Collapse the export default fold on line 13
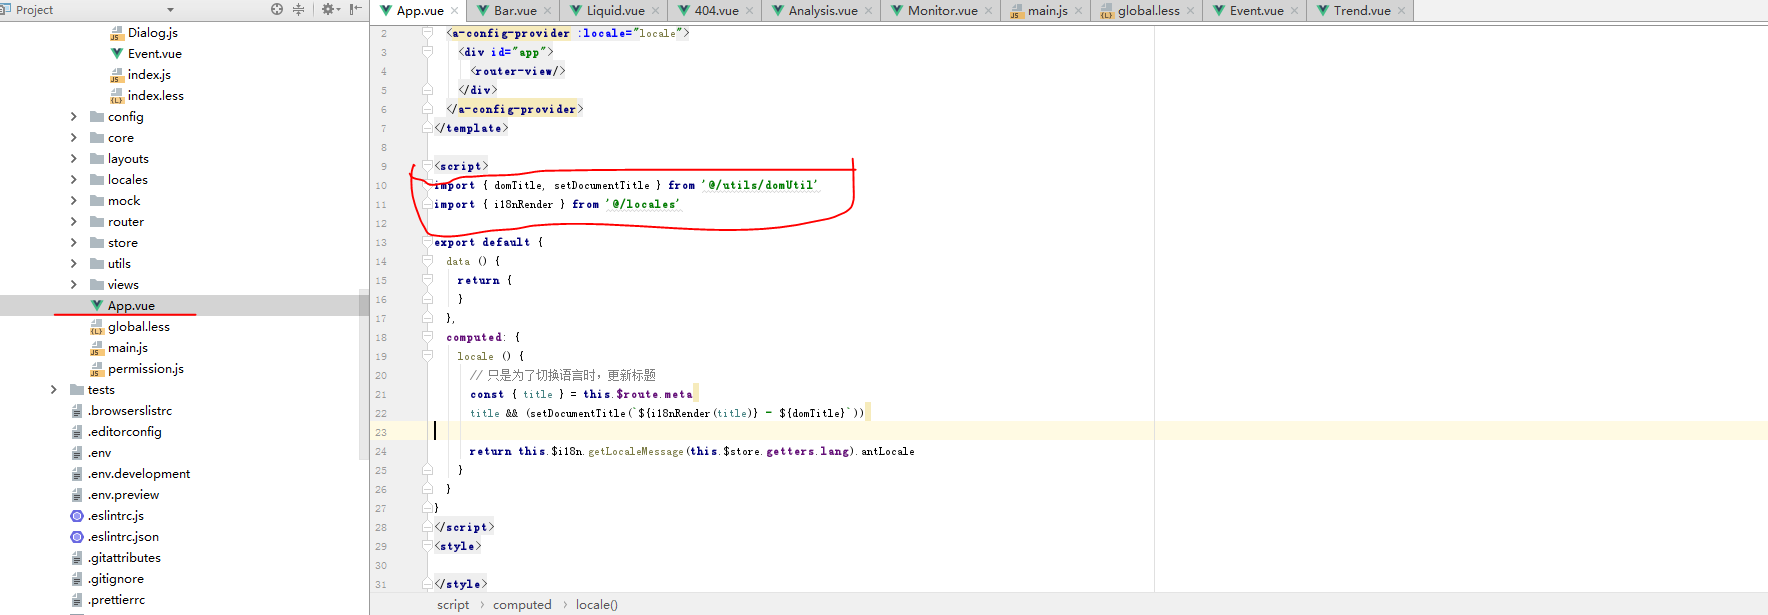The image size is (1768, 615). point(427,242)
